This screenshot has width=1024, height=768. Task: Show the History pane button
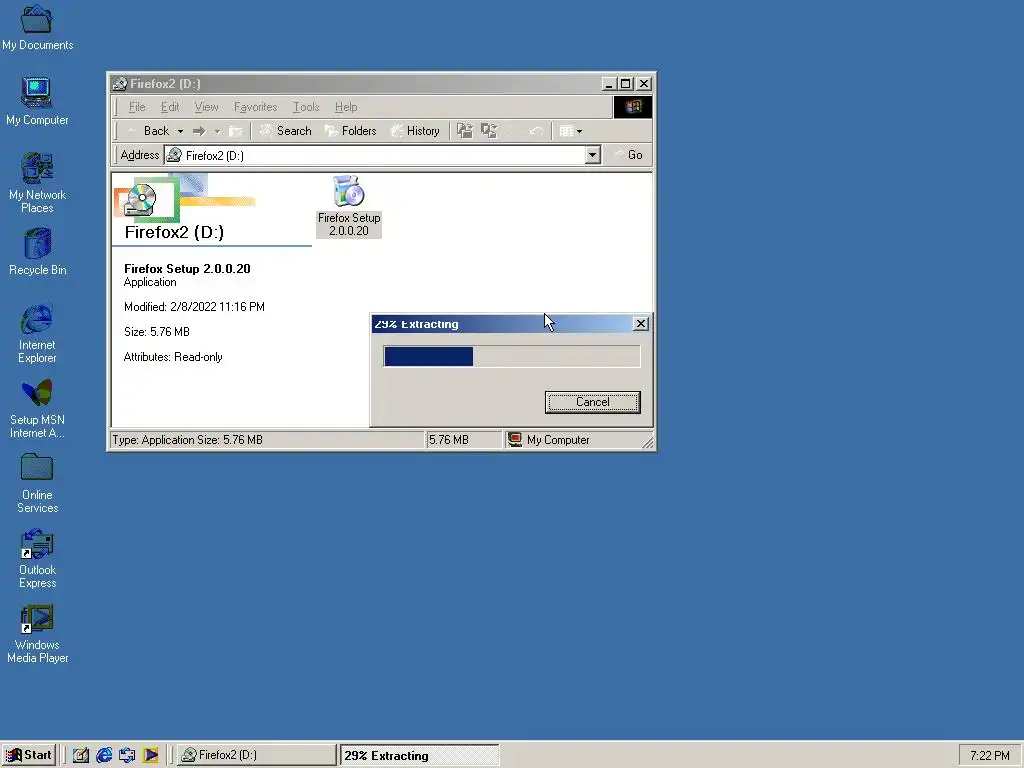click(415, 131)
